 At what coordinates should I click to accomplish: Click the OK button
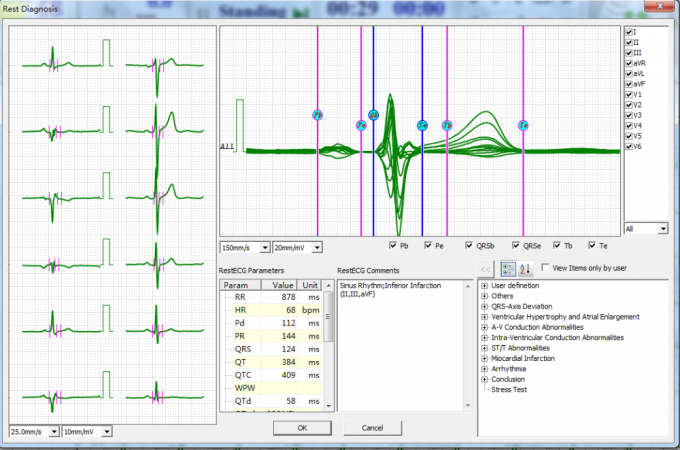pos(302,428)
